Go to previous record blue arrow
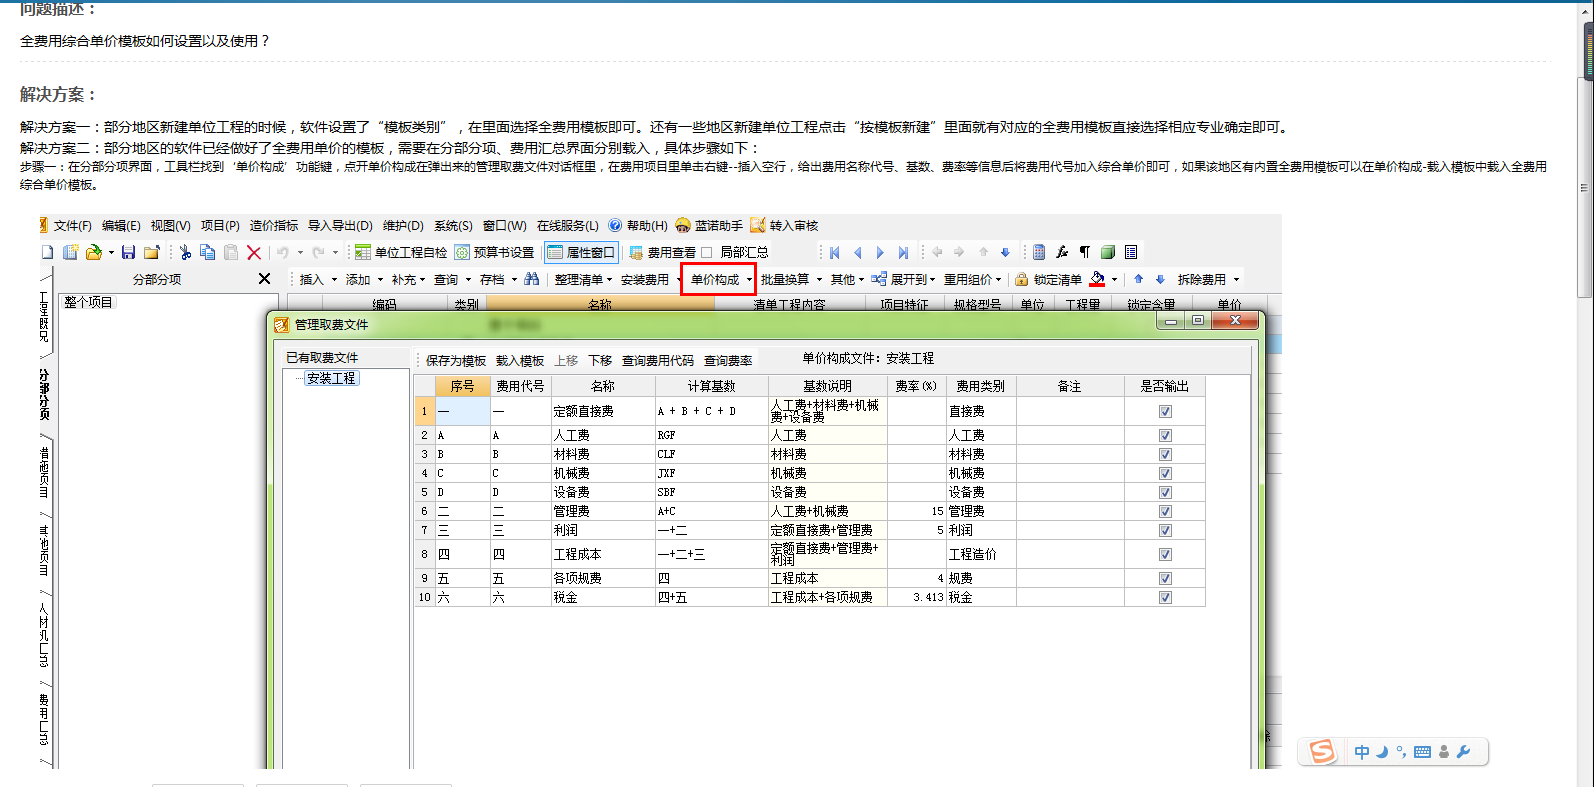 pos(857,252)
